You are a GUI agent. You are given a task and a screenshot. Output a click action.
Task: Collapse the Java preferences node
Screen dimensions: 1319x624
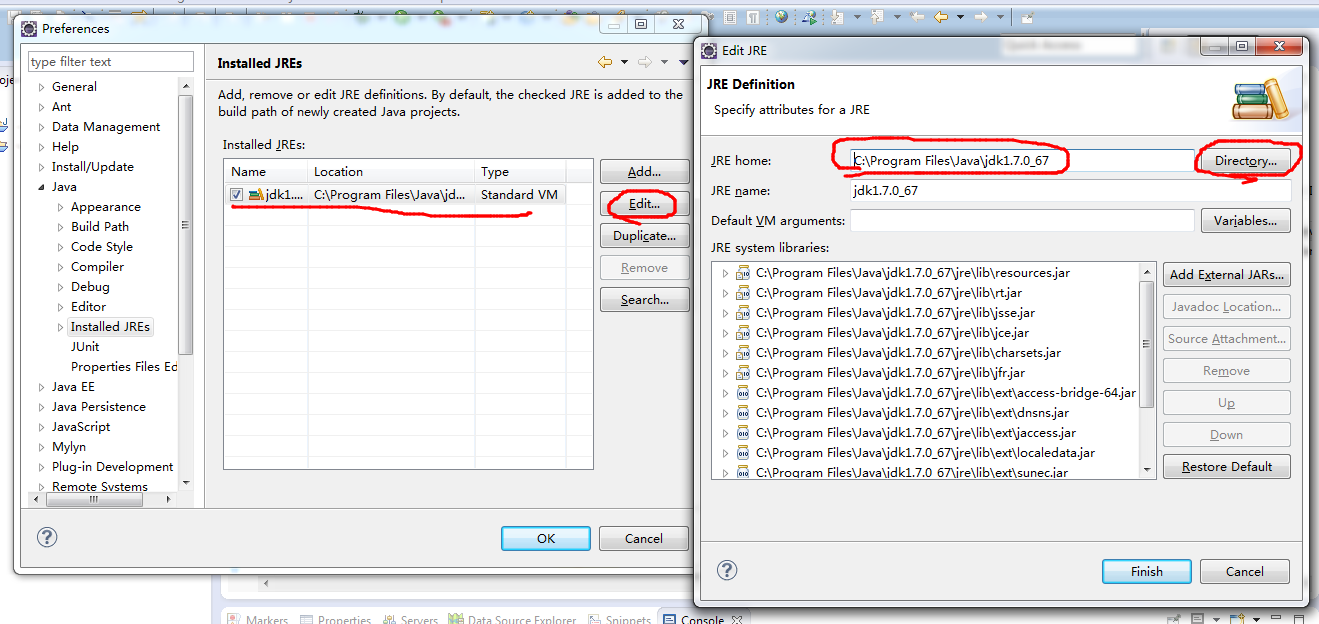point(42,187)
